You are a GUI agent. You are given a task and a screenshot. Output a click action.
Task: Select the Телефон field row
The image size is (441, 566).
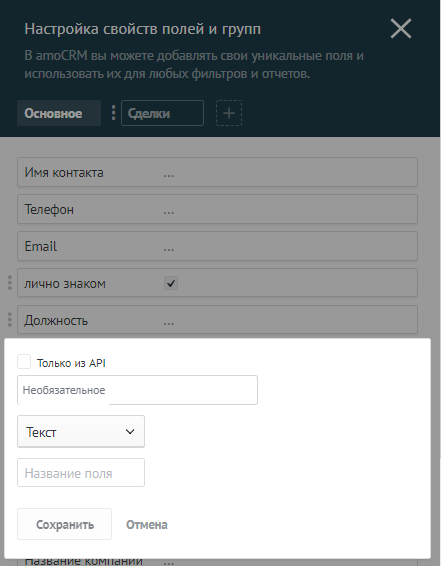(x=218, y=209)
